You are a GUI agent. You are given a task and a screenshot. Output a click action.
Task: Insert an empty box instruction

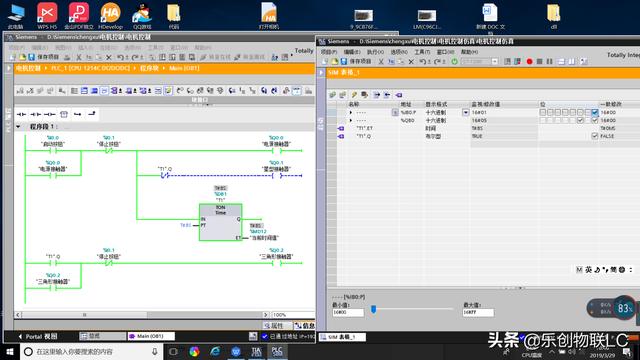coord(64,114)
